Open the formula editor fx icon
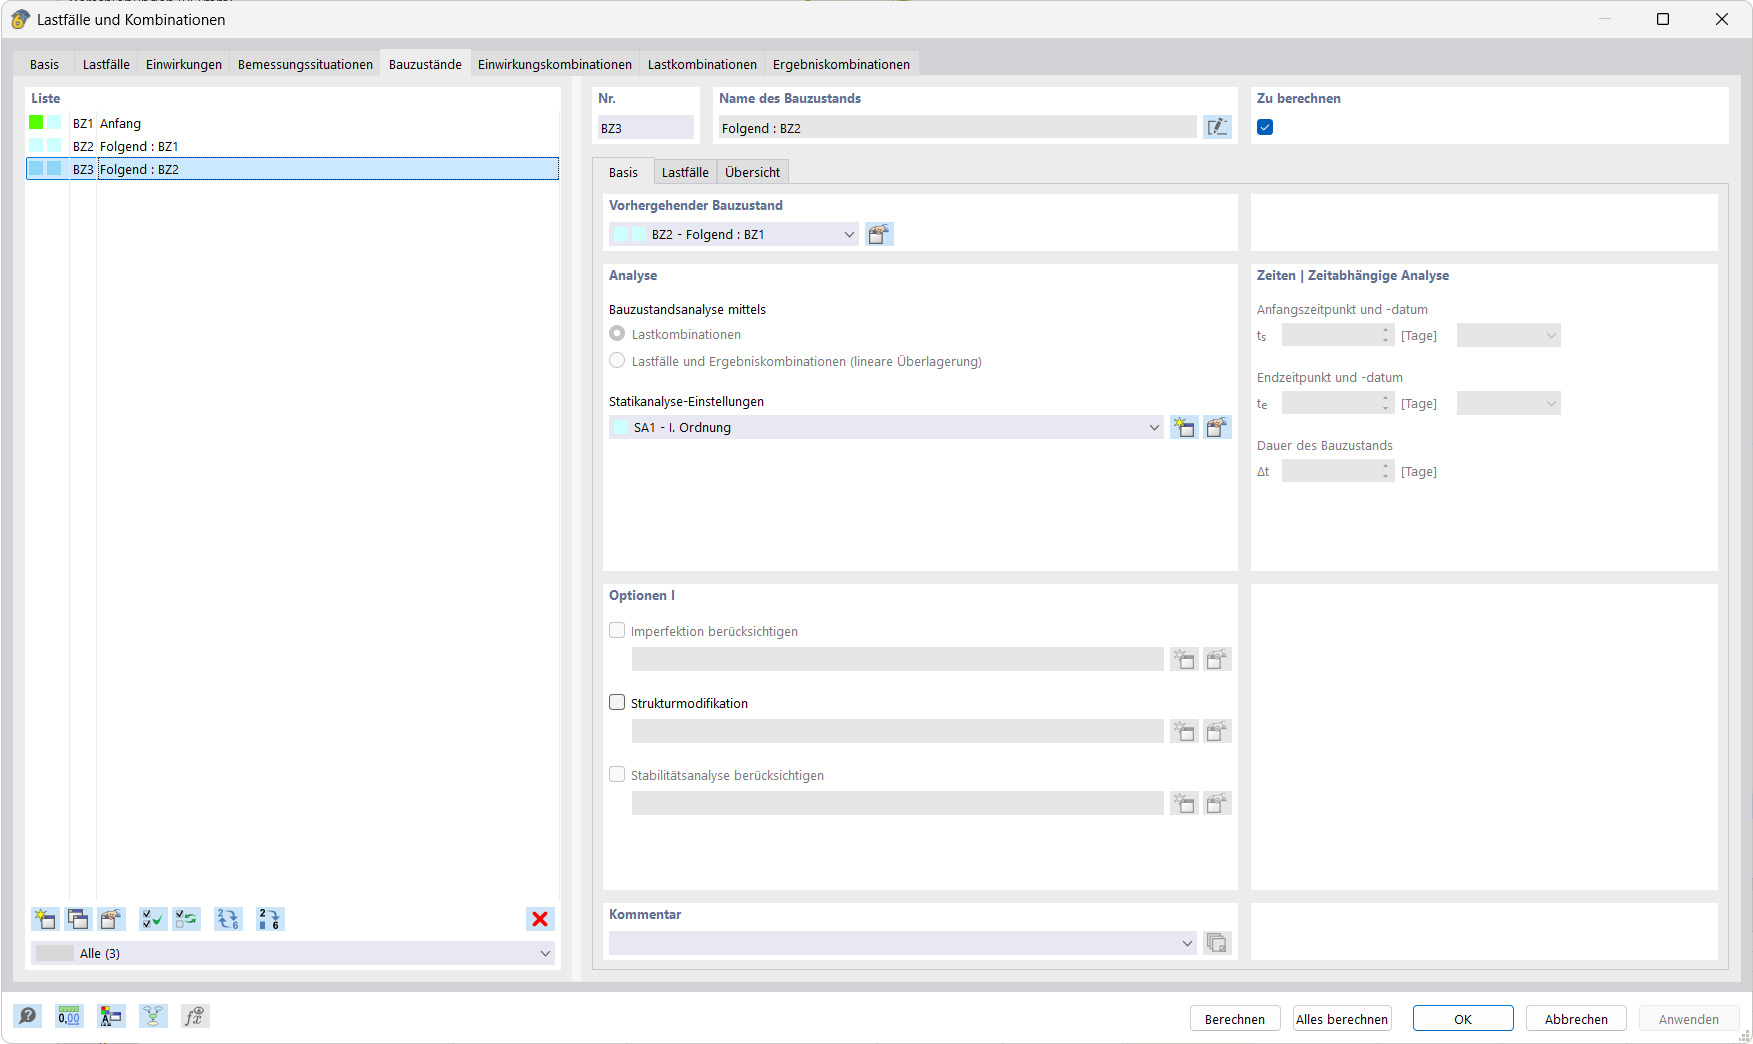Screen dimensions: 1753x1044 coord(195,1015)
